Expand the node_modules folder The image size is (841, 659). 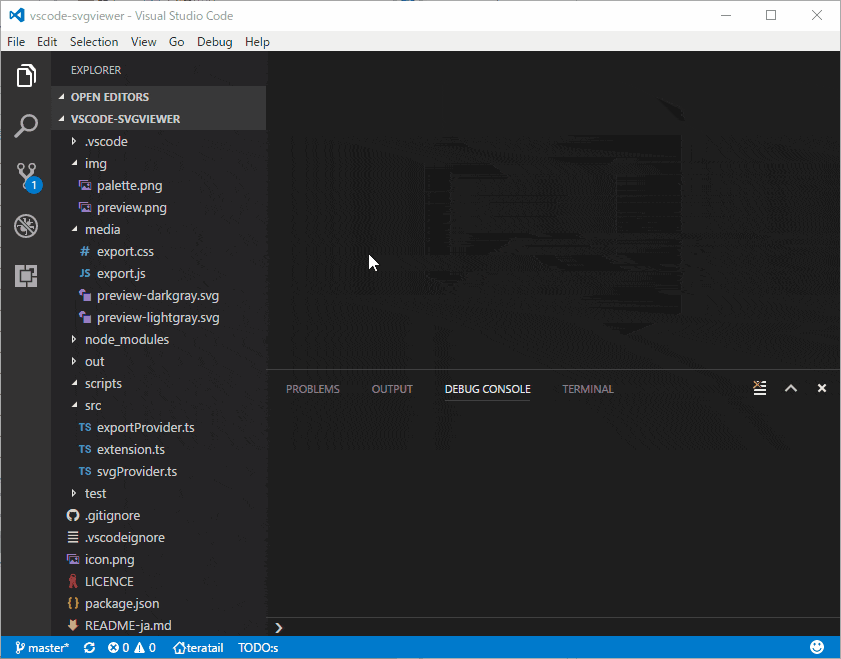click(74, 339)
